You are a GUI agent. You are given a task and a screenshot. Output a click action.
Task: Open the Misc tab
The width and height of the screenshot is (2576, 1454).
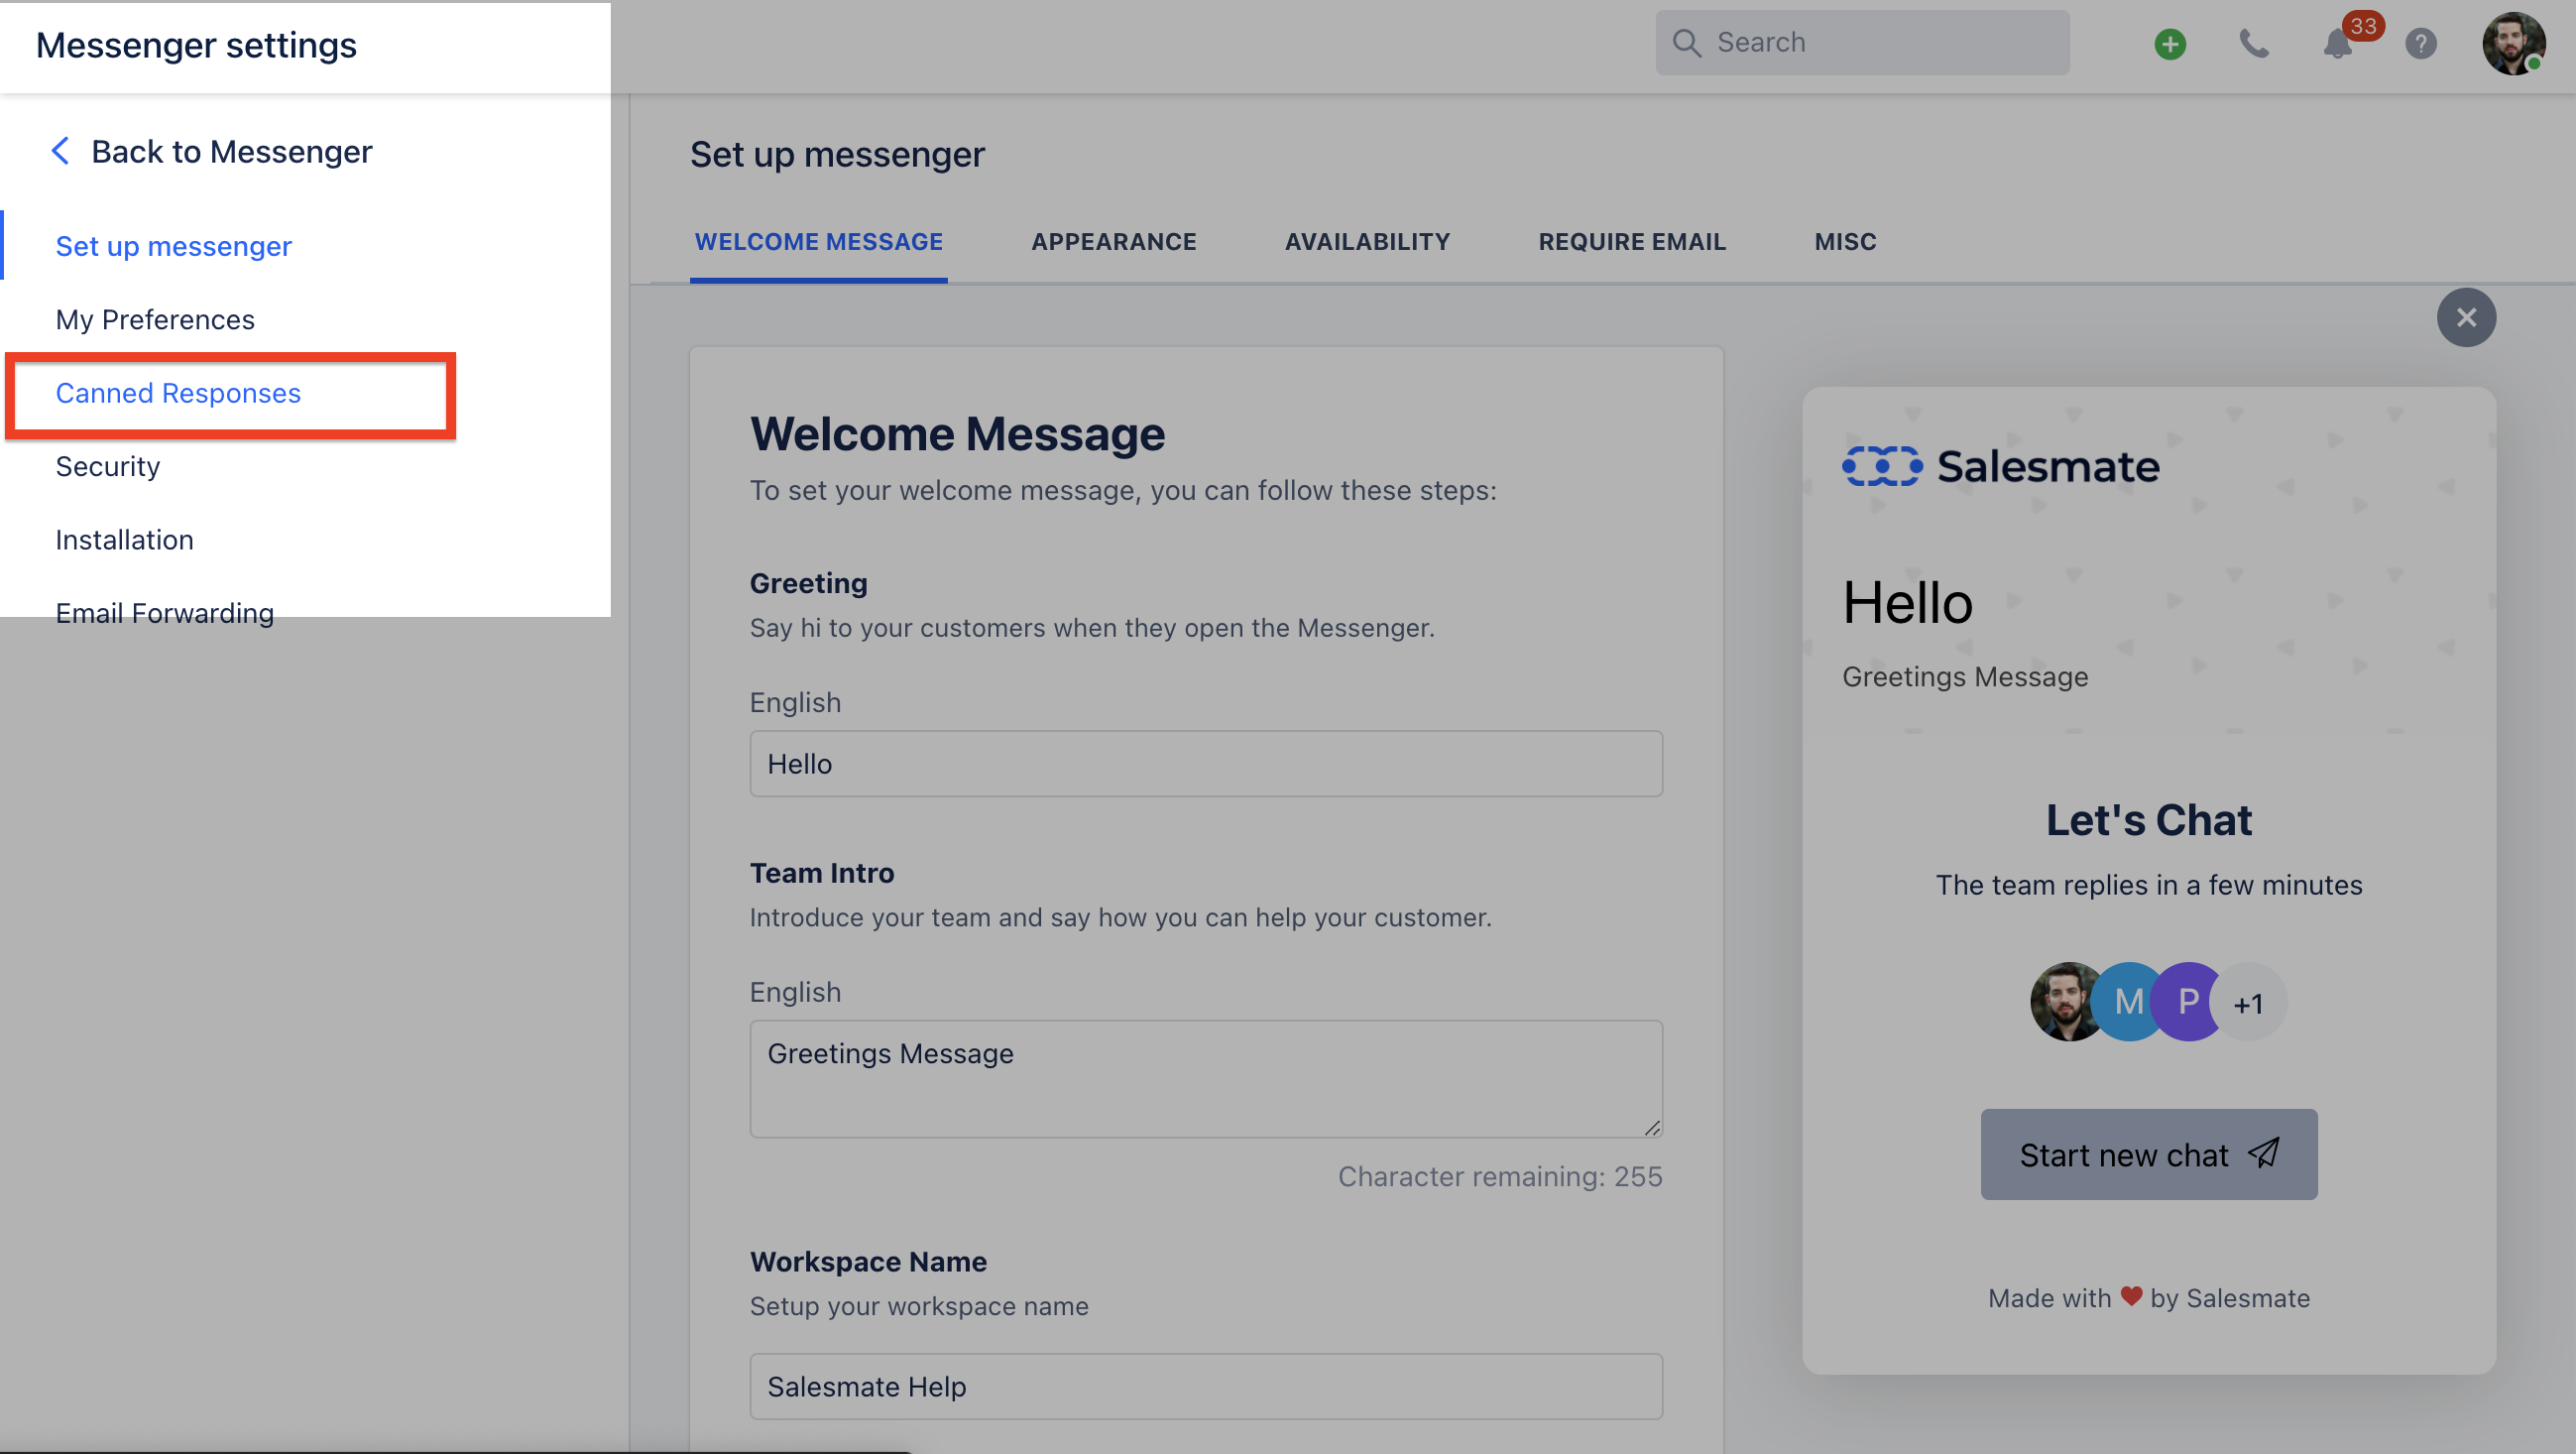[x=1844, y=241]
